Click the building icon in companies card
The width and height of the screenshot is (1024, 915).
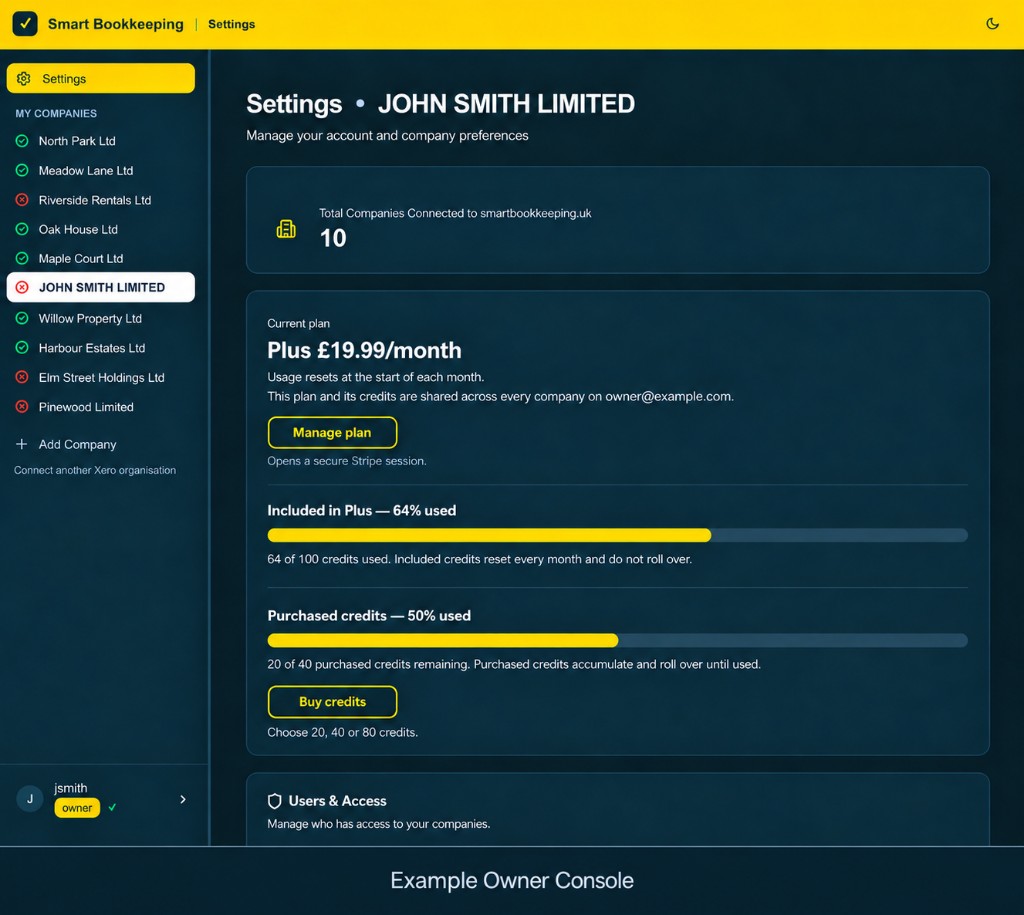coord(286,229)
